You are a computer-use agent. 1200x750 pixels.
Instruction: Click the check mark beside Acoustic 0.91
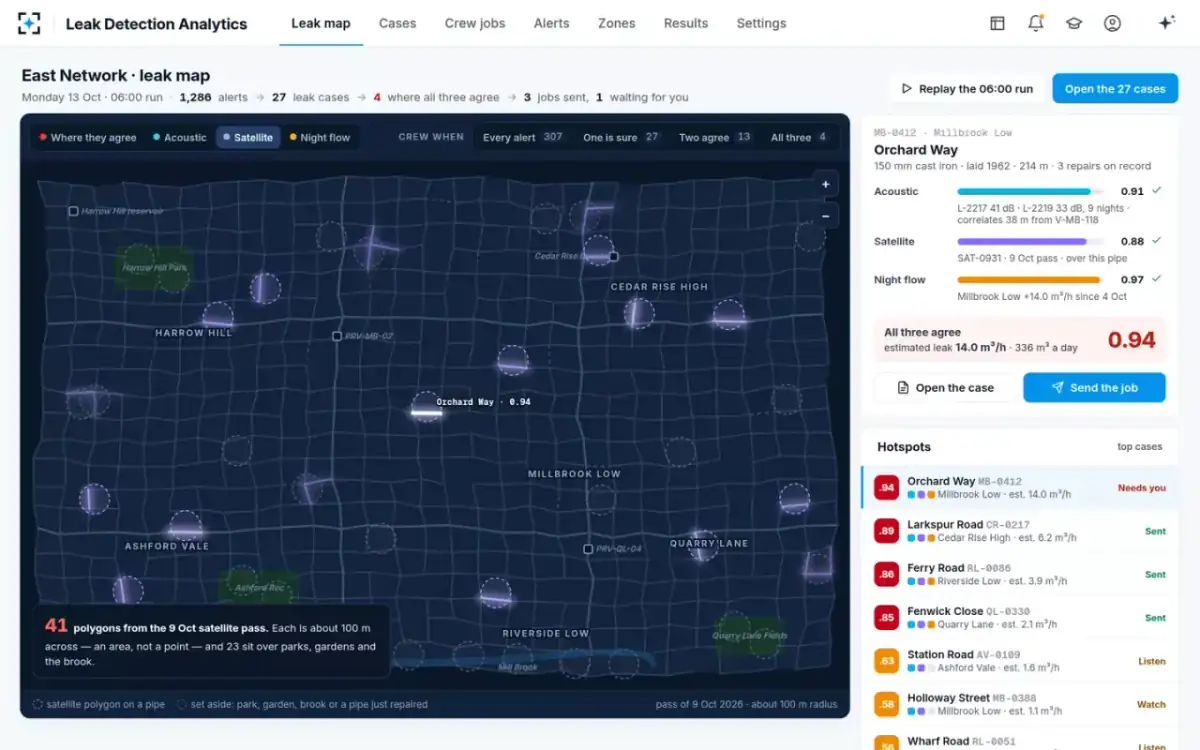tap(1156, 190)
